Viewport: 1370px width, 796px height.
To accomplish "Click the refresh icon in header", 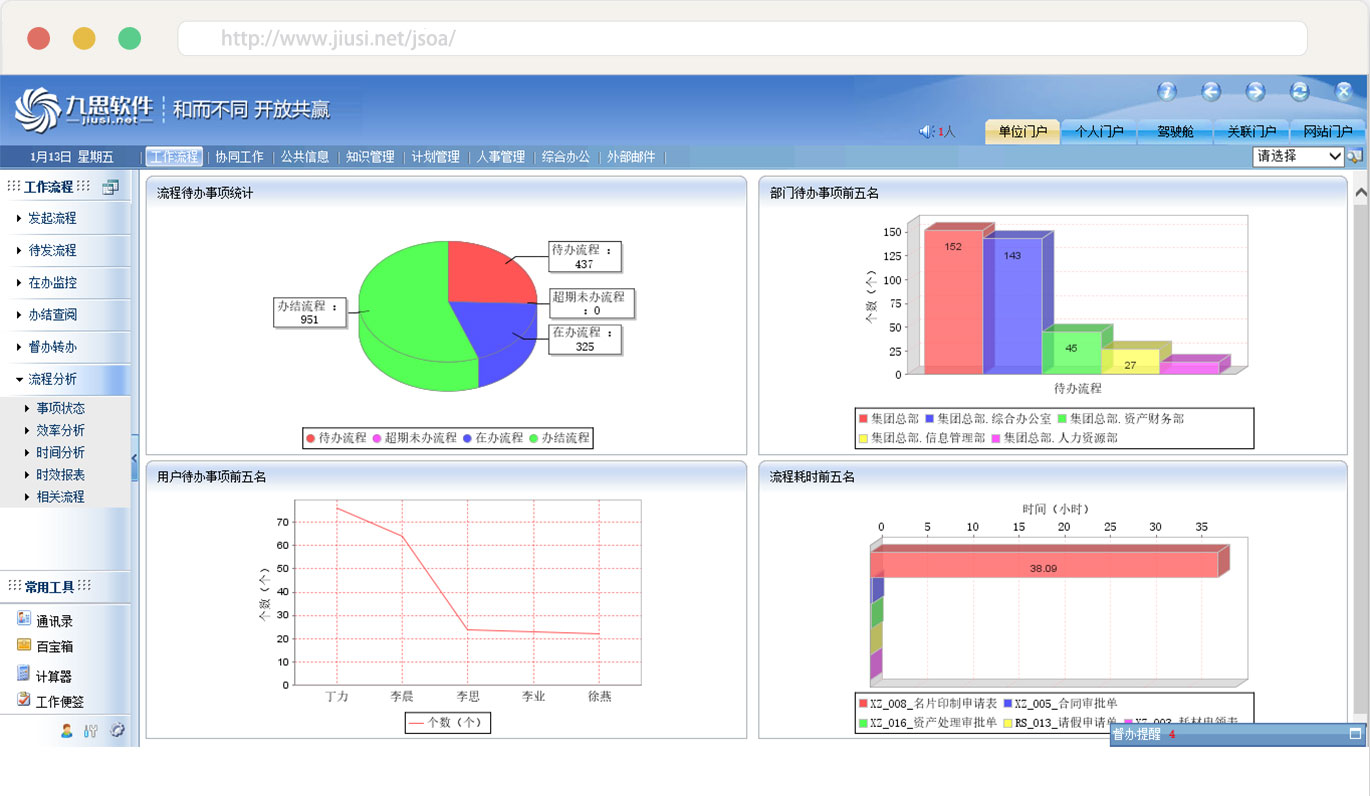I will (x=1299, y=92).
